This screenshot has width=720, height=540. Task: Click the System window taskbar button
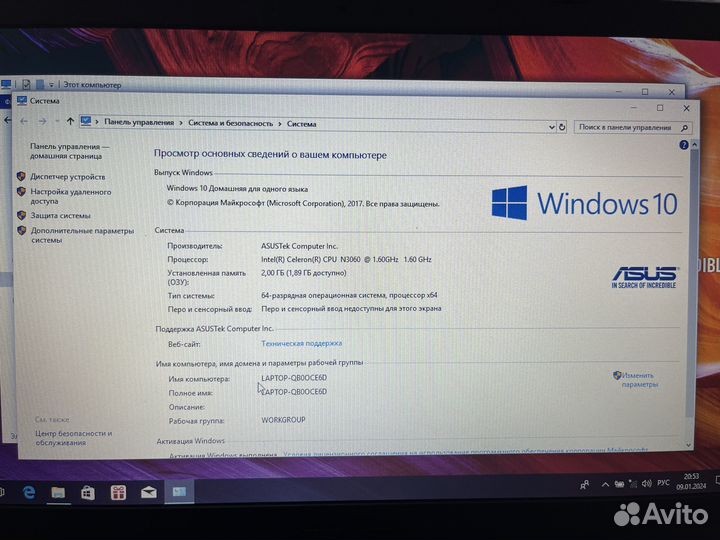click(179, 492)
